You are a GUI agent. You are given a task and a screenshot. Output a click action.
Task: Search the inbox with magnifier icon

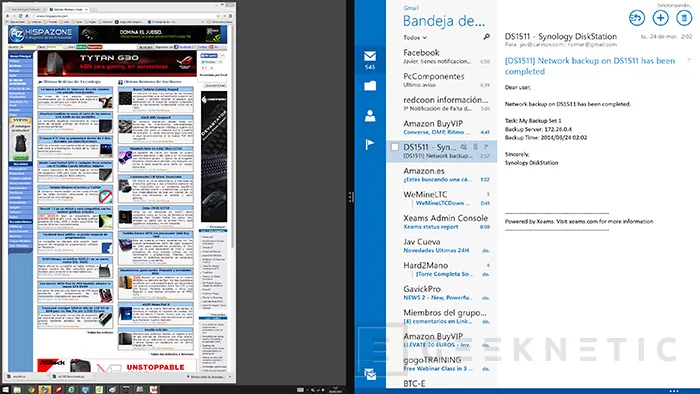point(486,37)
